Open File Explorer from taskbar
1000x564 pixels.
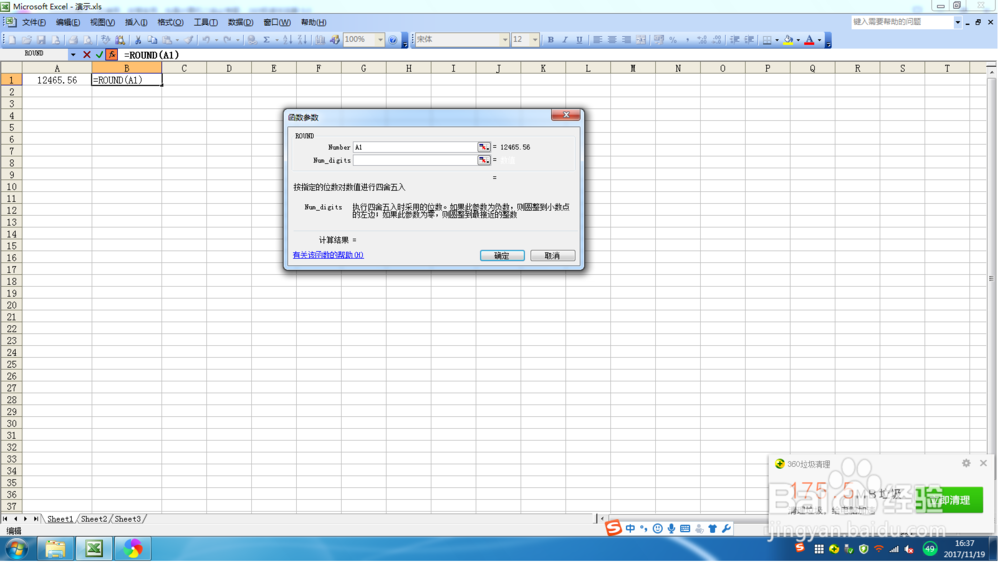tap(55, 550)
